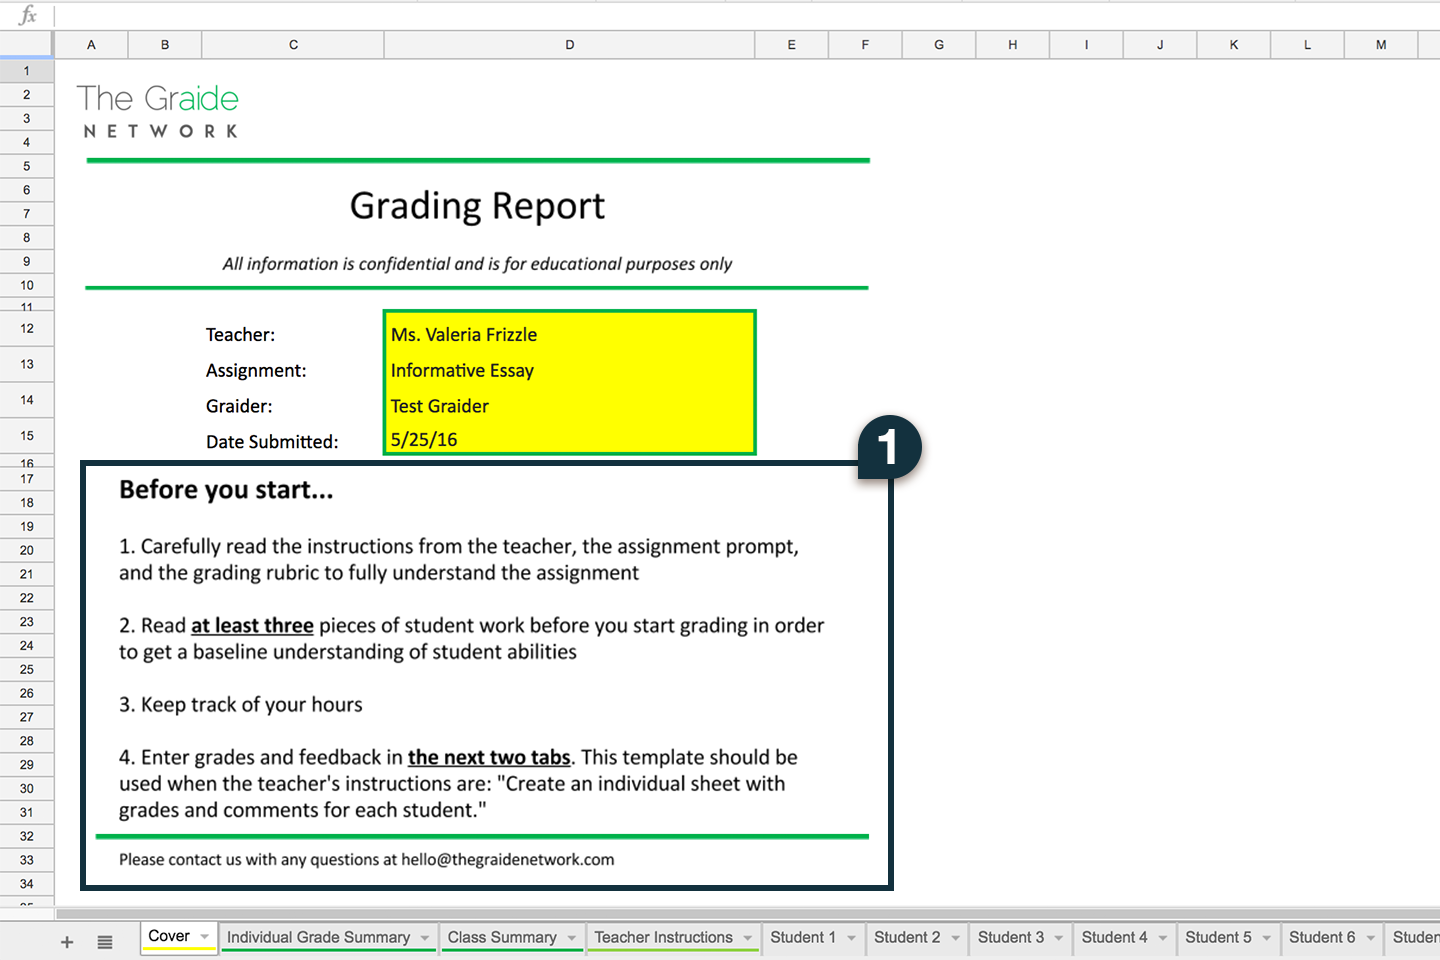This screenshot has height=960, width=1440.
Task: Open the Student 1 tab dropdown arrow
Action: point(852,938)
